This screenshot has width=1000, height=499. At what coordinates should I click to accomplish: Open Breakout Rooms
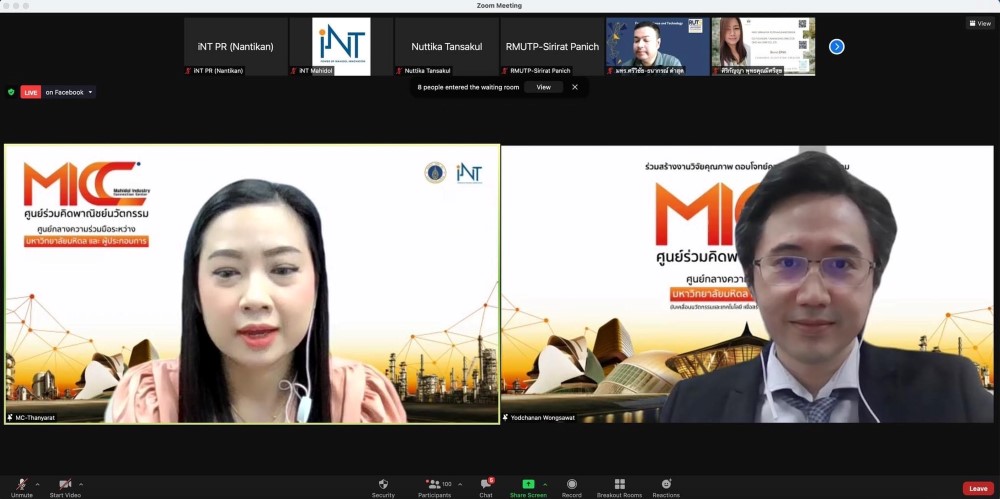pyautogui.click(x=619, y=485)
